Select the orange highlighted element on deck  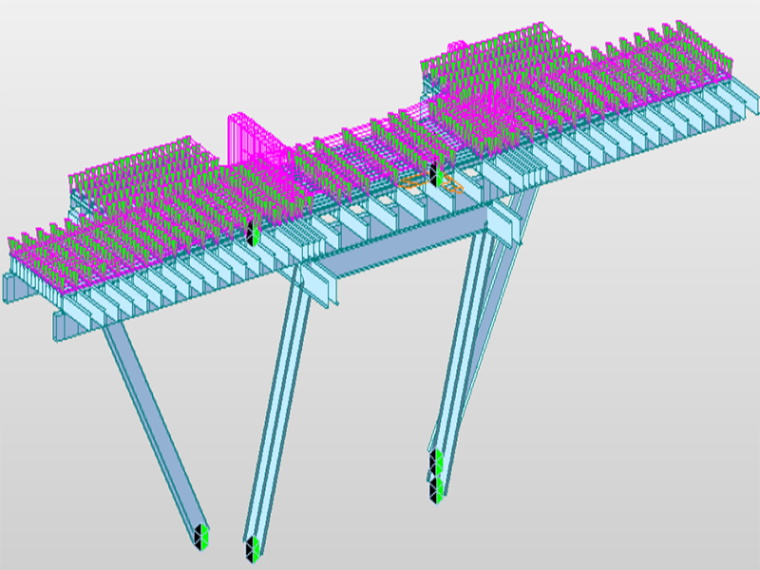(412, 182)
